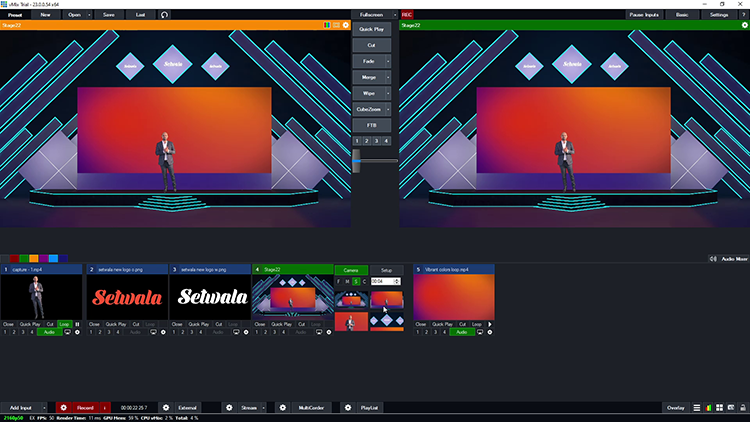Toggle Loop on capture-1.mp4 input

click(64, 325)
